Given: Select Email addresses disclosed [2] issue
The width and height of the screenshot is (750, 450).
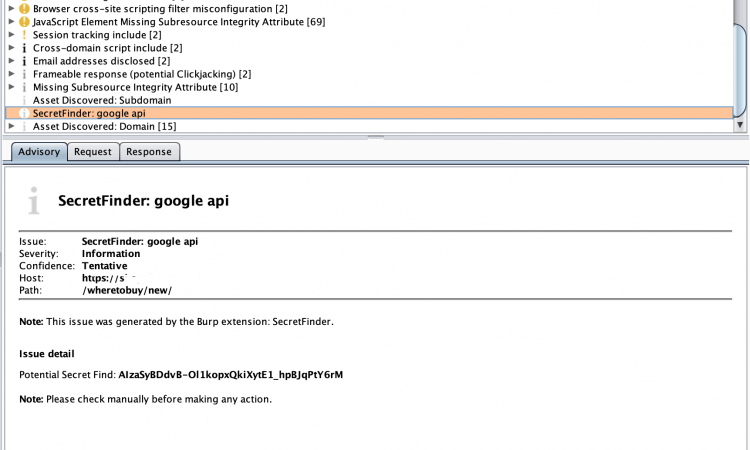Looking at the screenshot, I should coord(101,61).
